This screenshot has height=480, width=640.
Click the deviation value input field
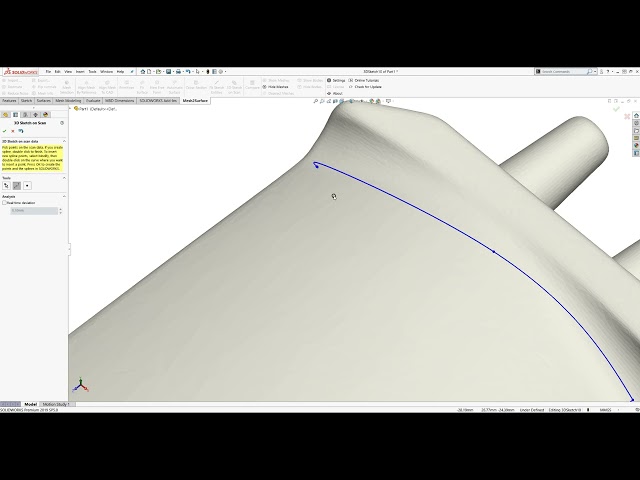pyautogui.click(x=34, y=211)
